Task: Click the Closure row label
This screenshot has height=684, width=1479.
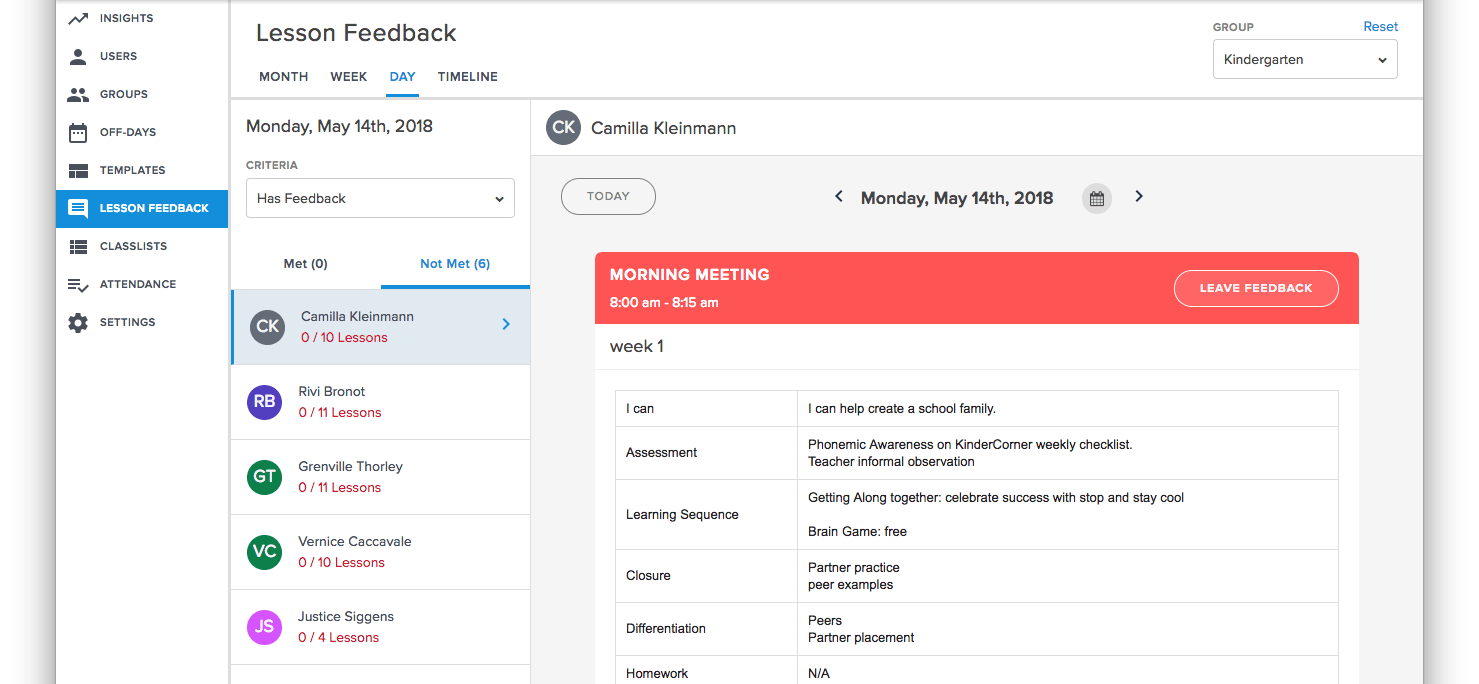Action: tap(648, 576)
